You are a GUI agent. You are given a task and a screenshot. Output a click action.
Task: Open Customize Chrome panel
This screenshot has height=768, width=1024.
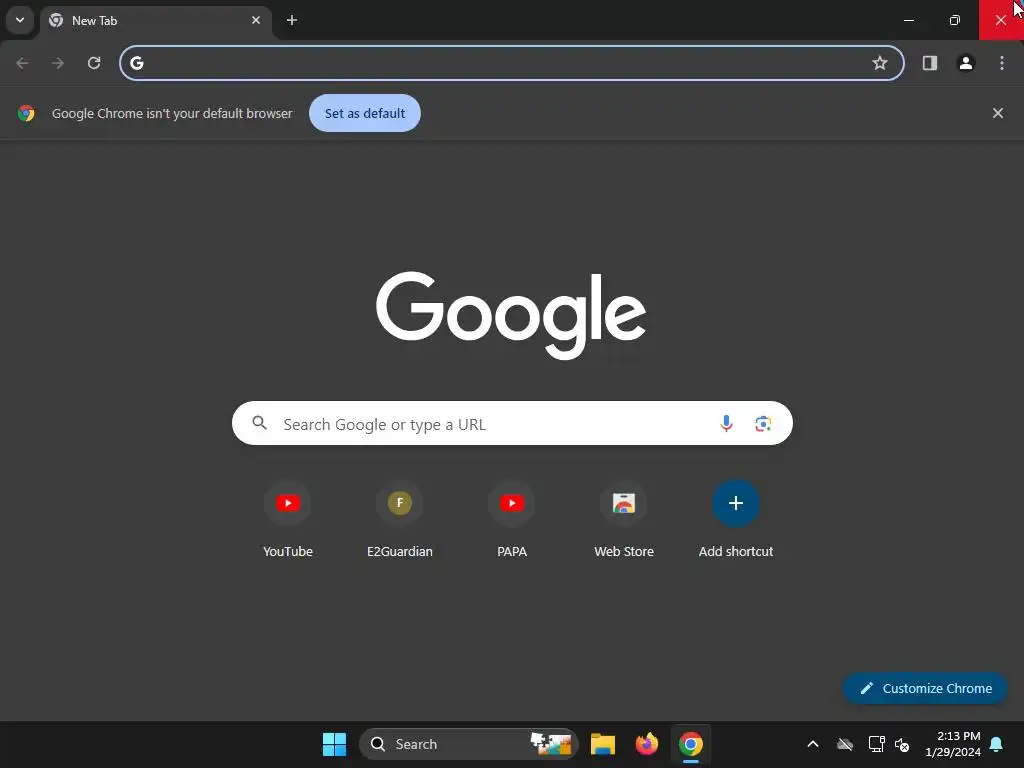[925, 688]
